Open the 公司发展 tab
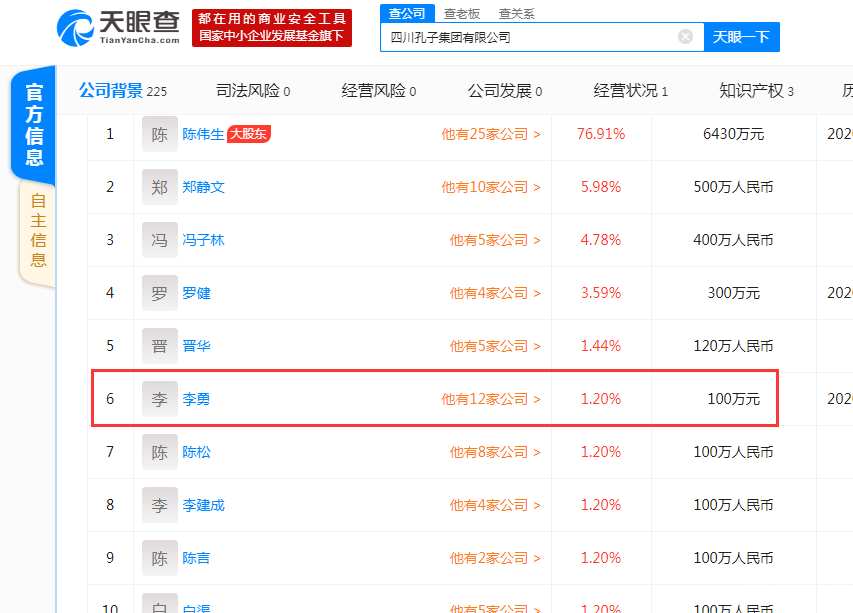The image size is (853, 613). pos(505,90)
